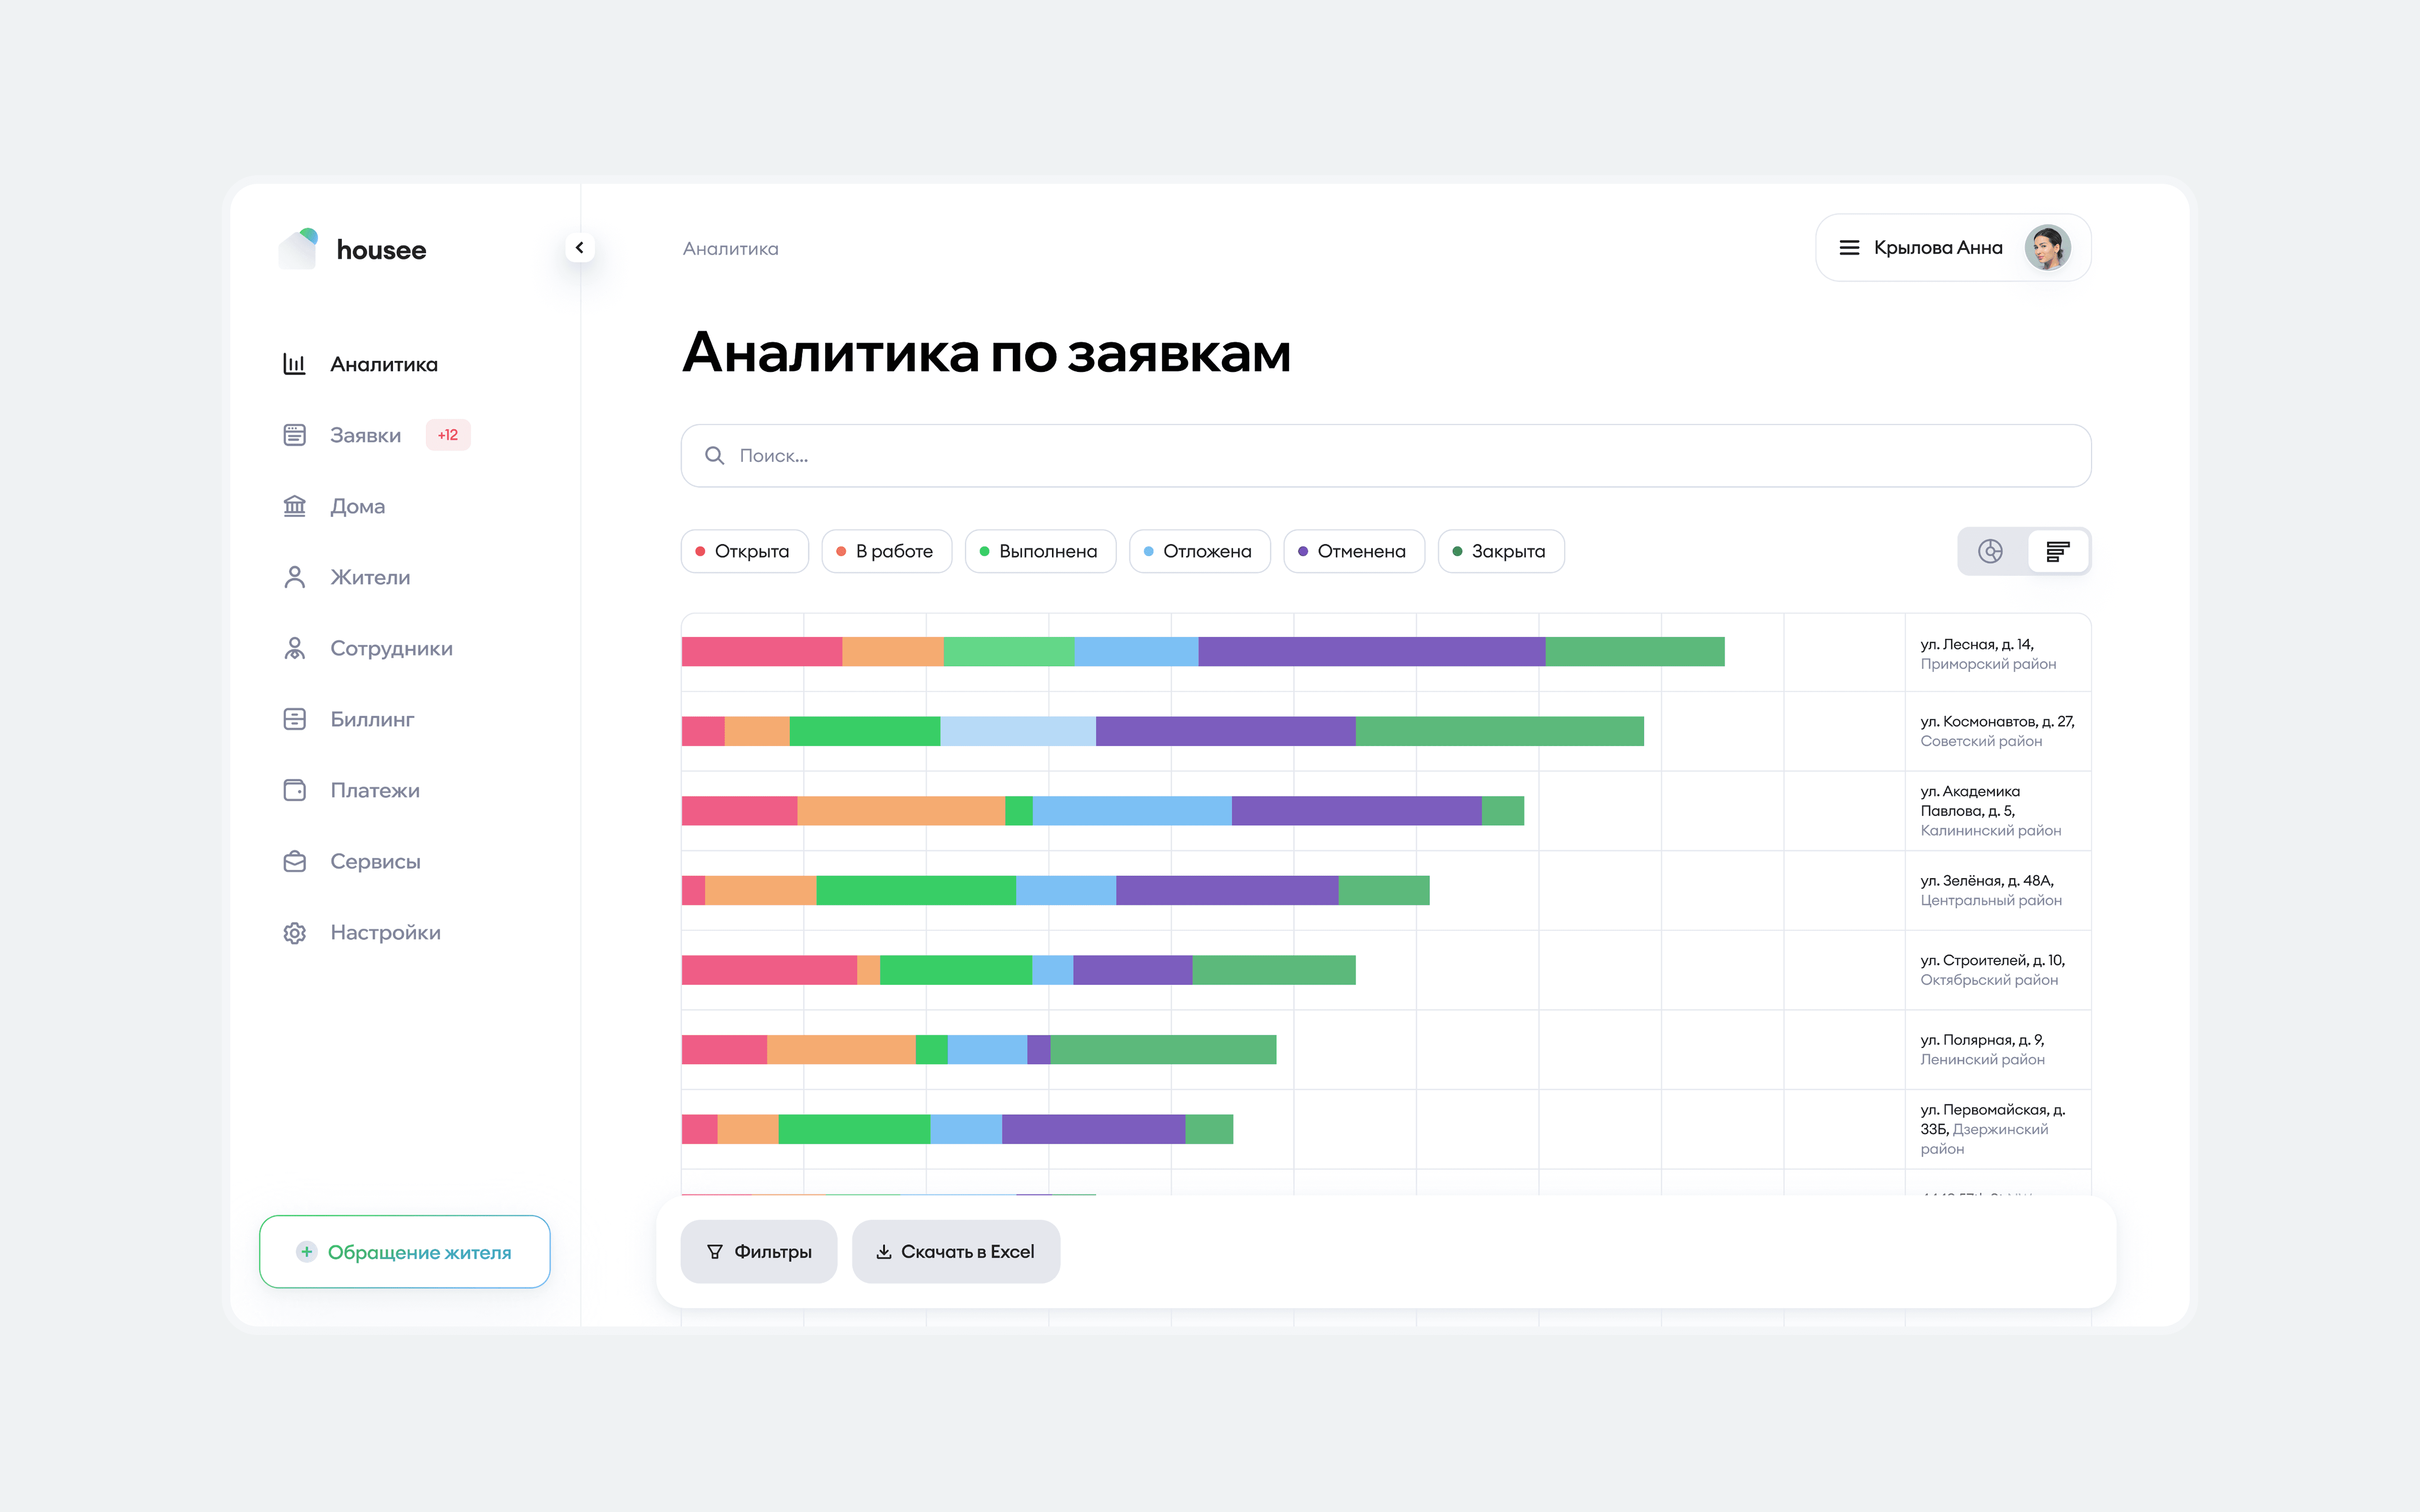Screen dimensions: 2420x1512
Task: Open the Заявки section icon
Action: coord(294,435)
